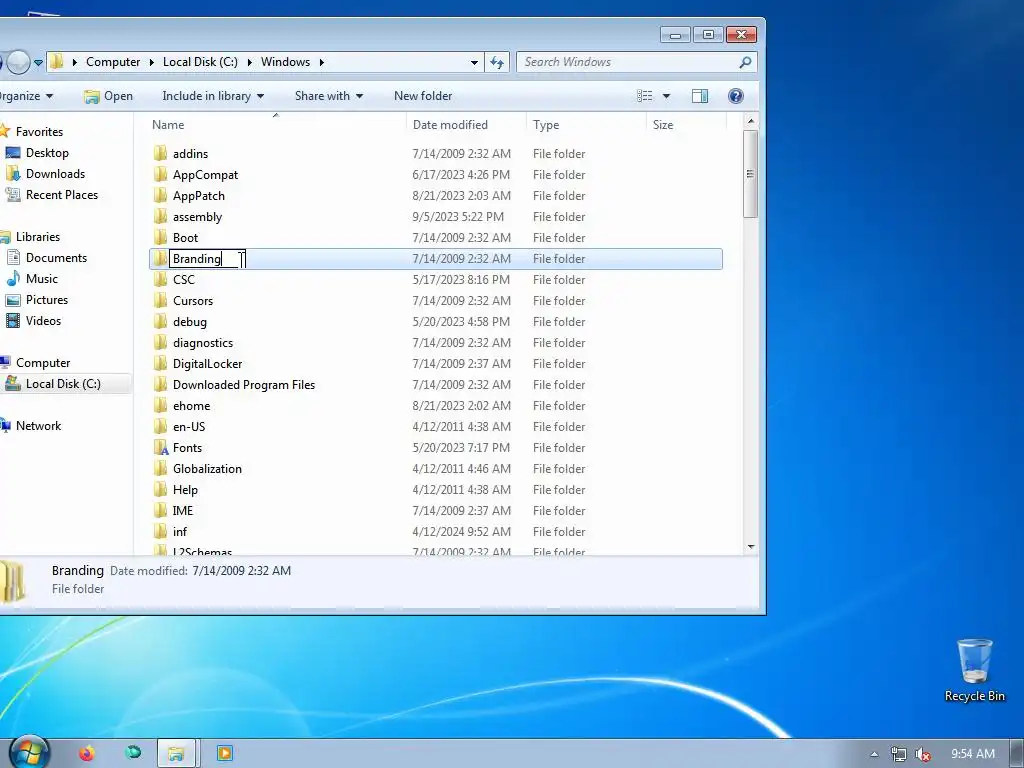Screen dimensions: 1024x768
Task: Click Local Disk (C:) in breadcrumb
Action: [200, 62]
